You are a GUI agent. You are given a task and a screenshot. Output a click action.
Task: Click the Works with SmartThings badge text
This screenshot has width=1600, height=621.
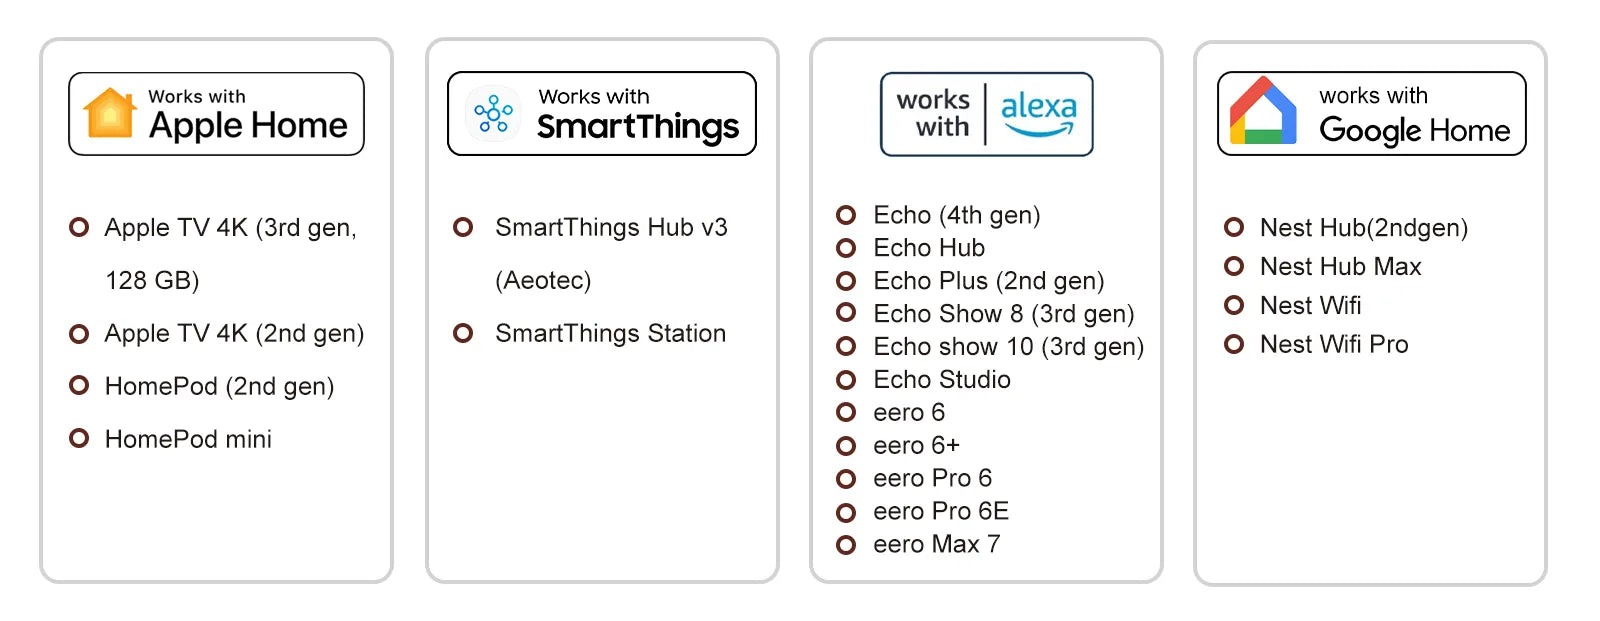[x=637, y=114]
